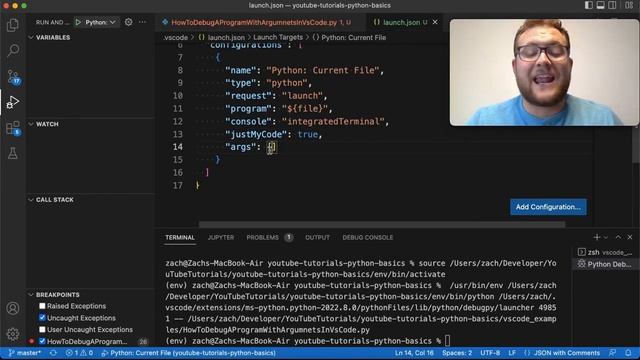Open launch.json via debug gear icon
The image size is (640, 360).
pyautogui.click(x=129, y=22)
